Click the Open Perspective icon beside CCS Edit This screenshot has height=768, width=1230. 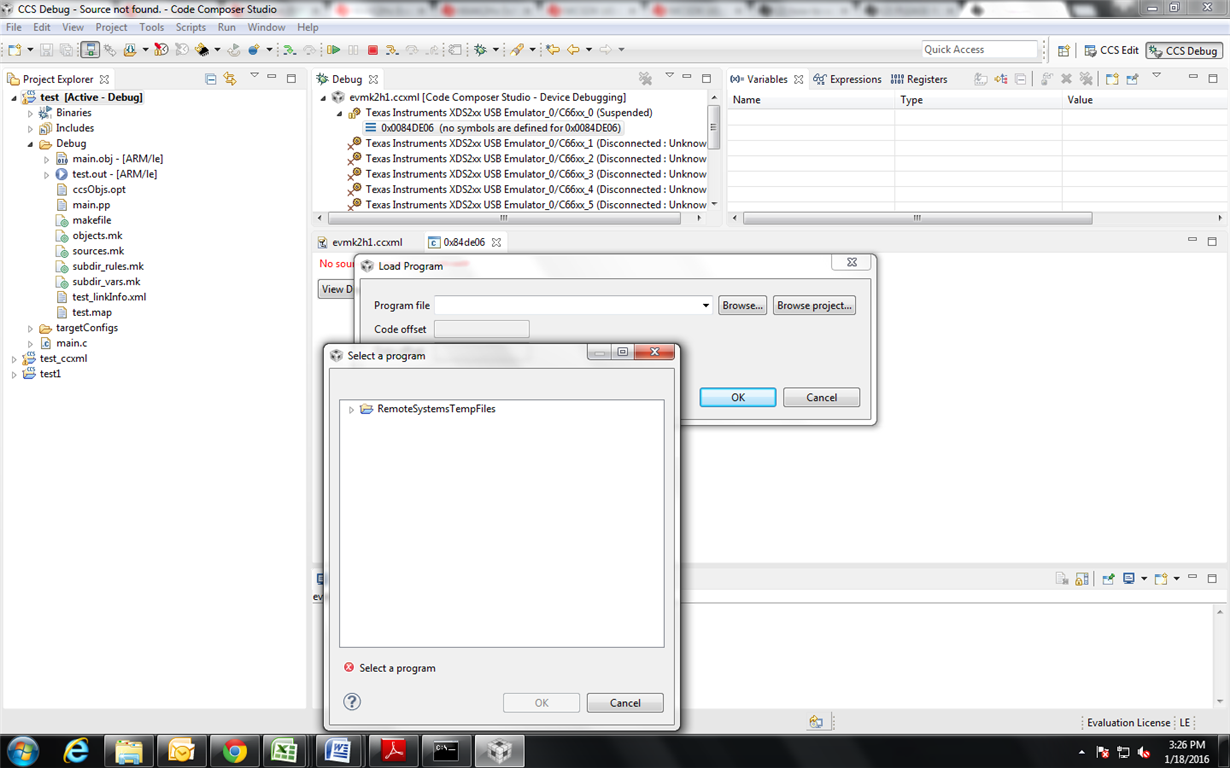click(x=1063, y=50)
